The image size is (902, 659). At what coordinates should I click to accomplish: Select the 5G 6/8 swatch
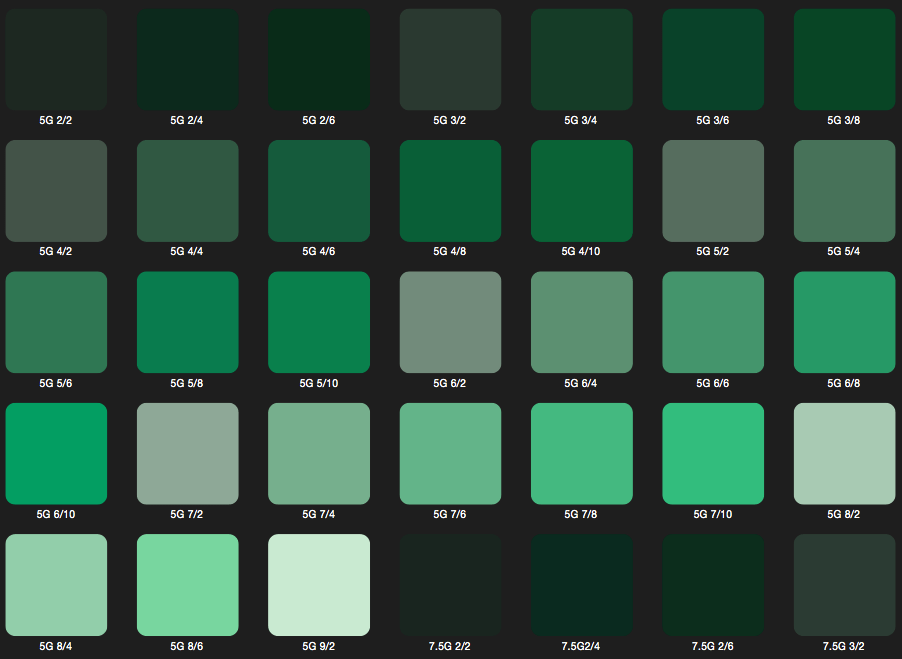(x=844, y=322)
